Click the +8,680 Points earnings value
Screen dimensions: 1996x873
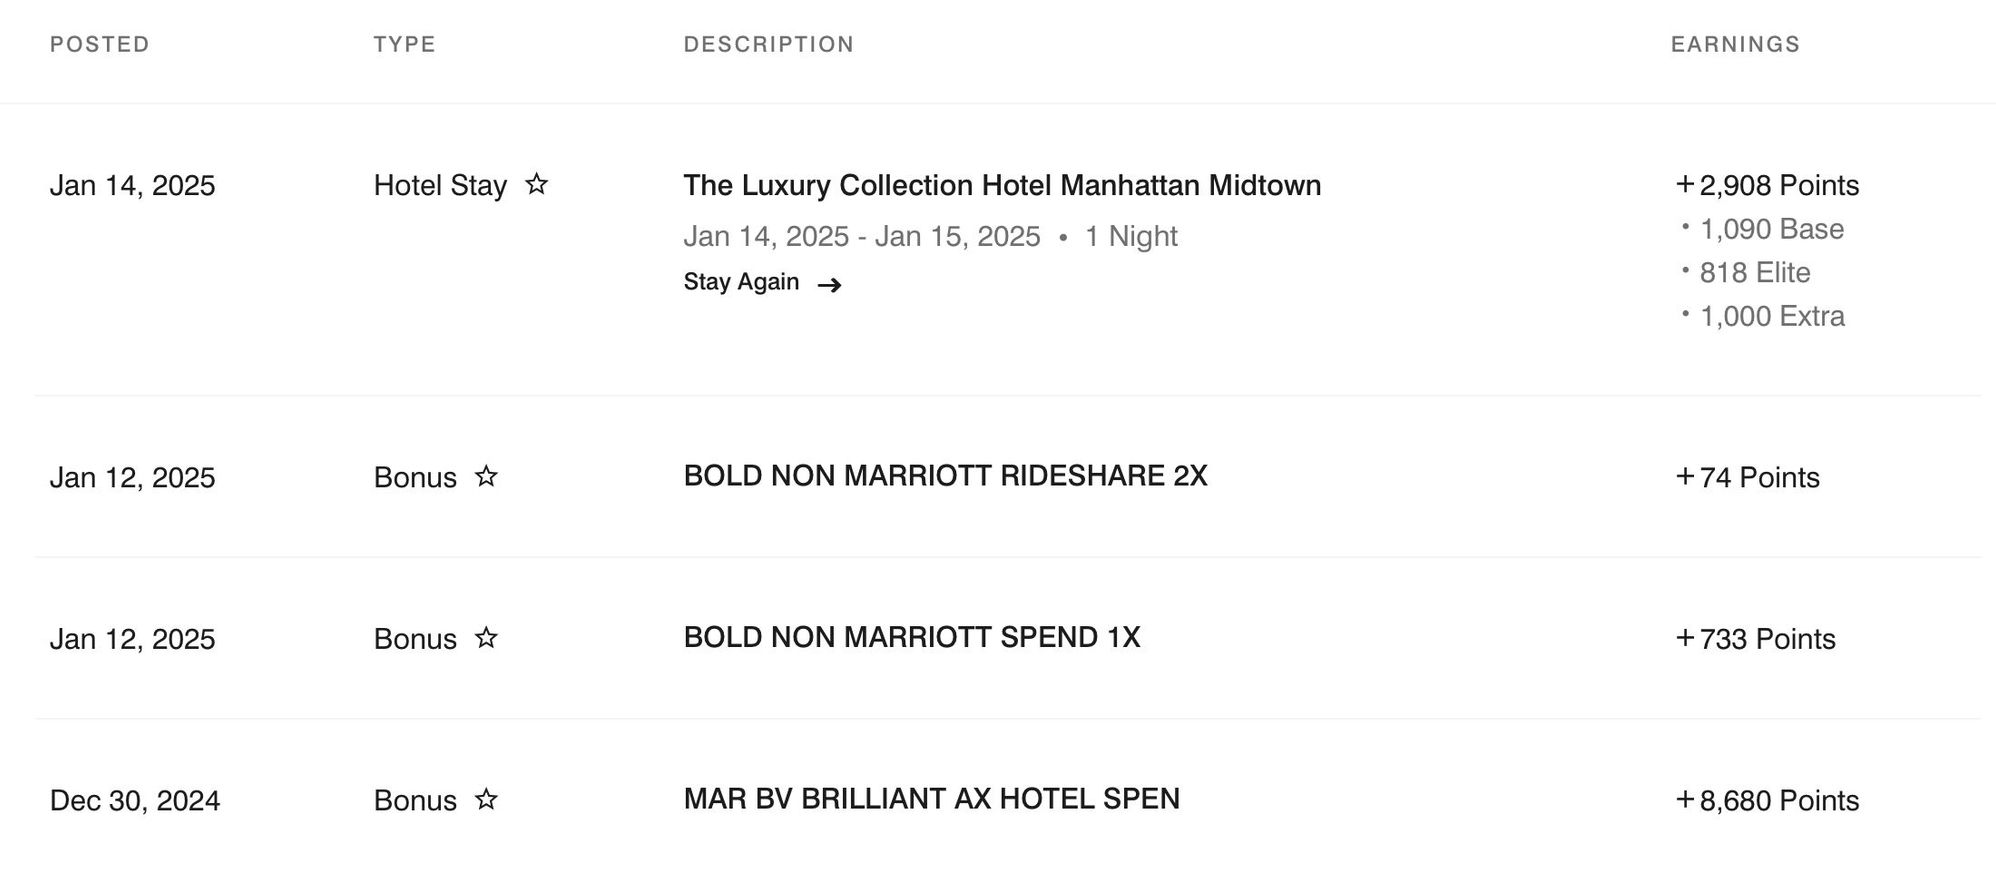coord(1767,800)
